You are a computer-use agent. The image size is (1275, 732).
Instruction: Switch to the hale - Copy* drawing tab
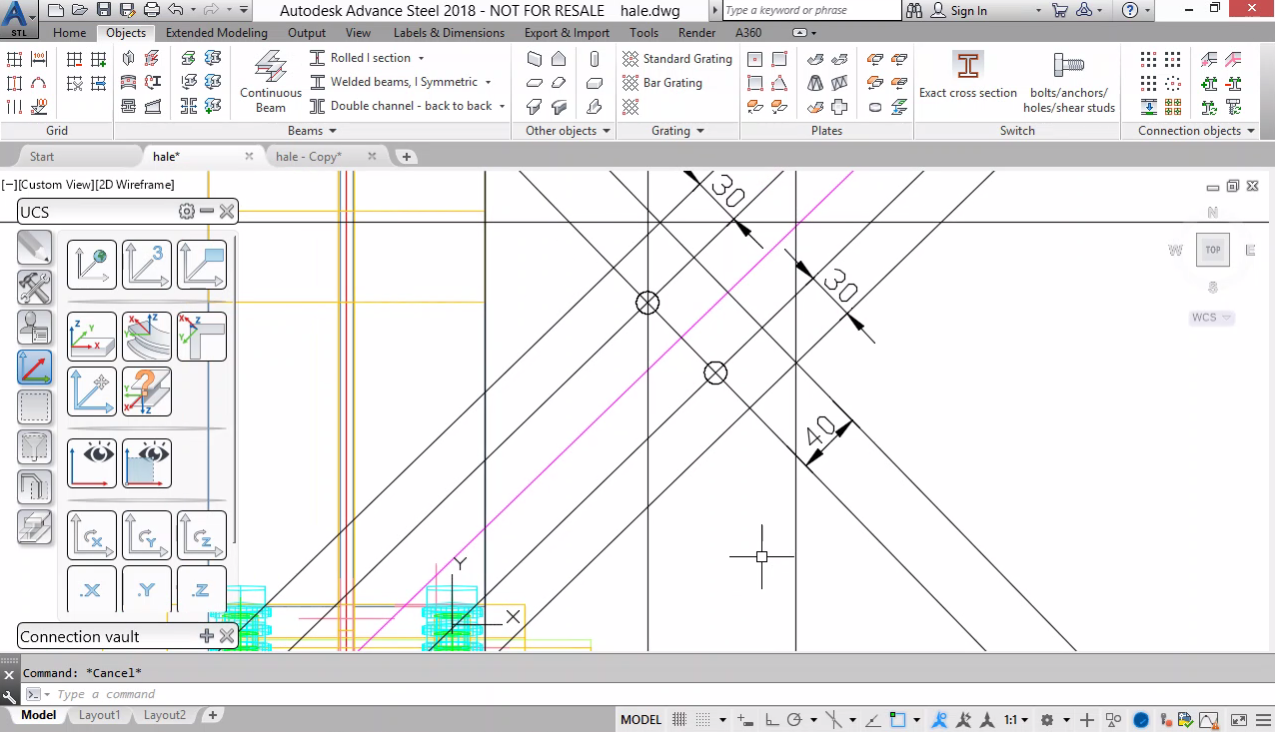[x=309, y=157]
